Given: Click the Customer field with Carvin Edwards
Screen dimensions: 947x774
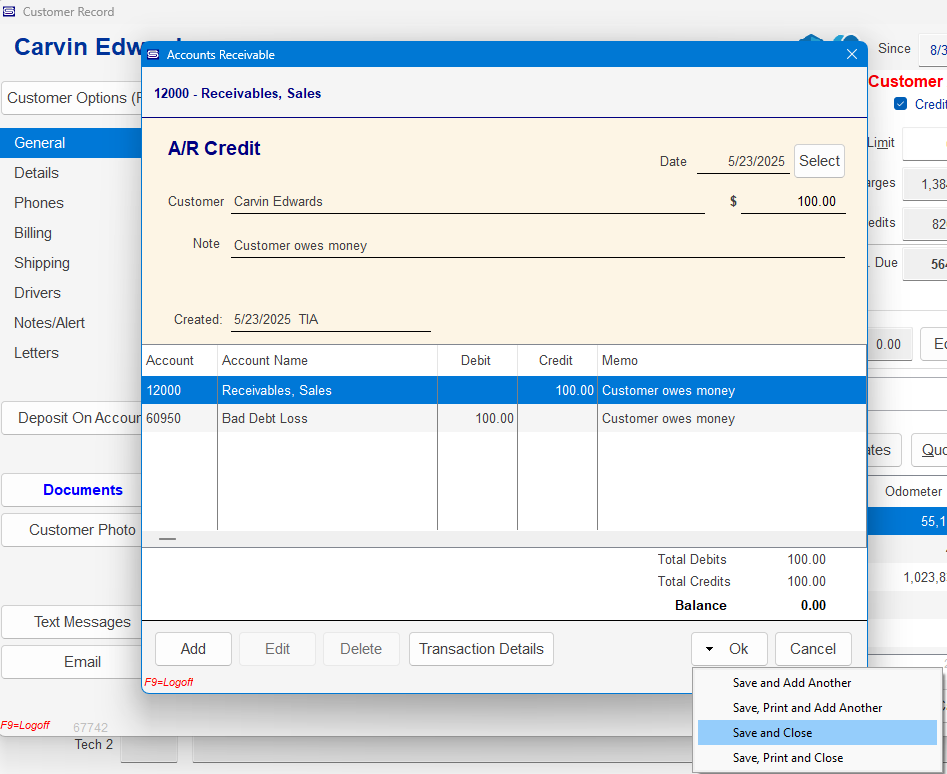Looking at the screenshot, I should (x=467, y=202).
